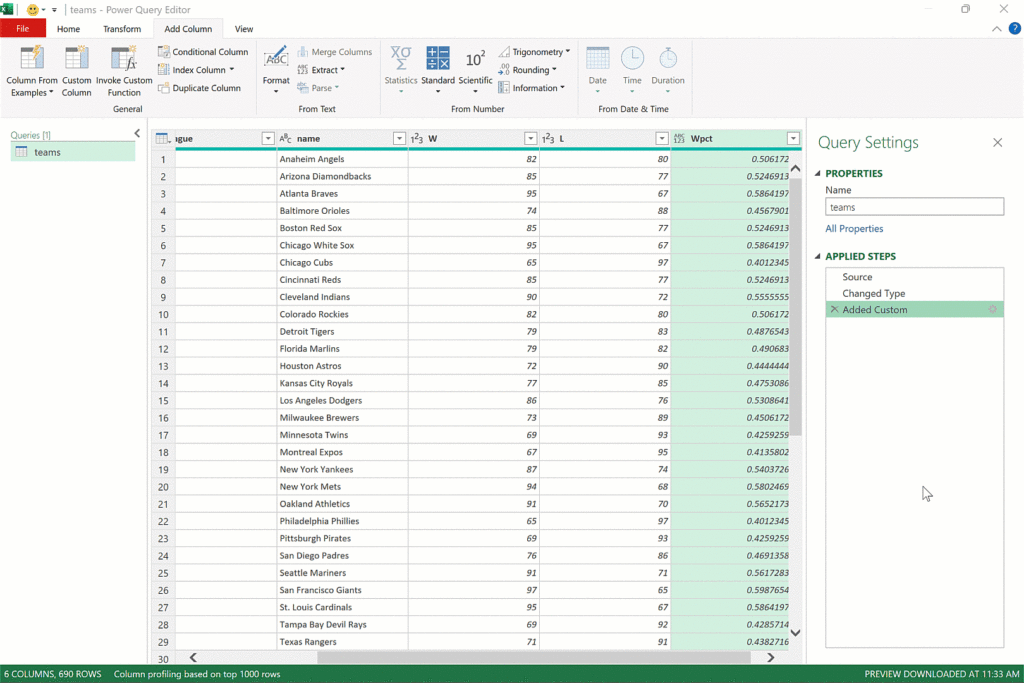The width and height of the screenshot is (1024, 683).
Task: Collapse the Properties section triangle
Action: (818, 174)
